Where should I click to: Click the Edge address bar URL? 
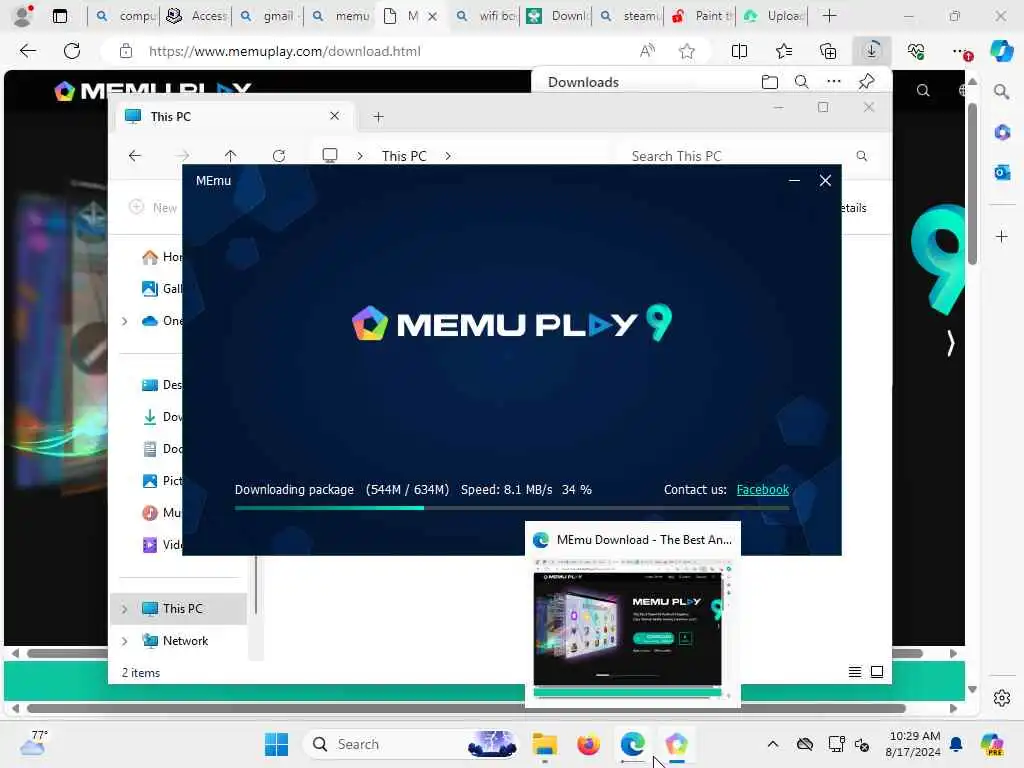[285, 51]
